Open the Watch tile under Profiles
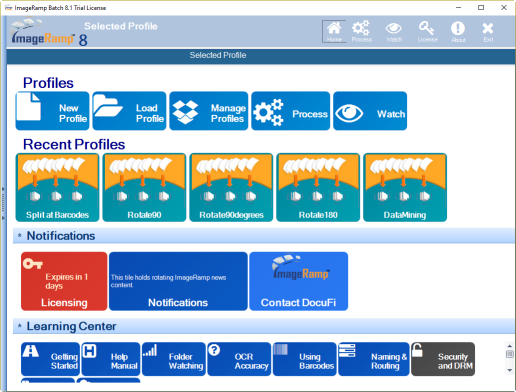Viewport: 516px width, 392px height. click(x=370, y=111)
